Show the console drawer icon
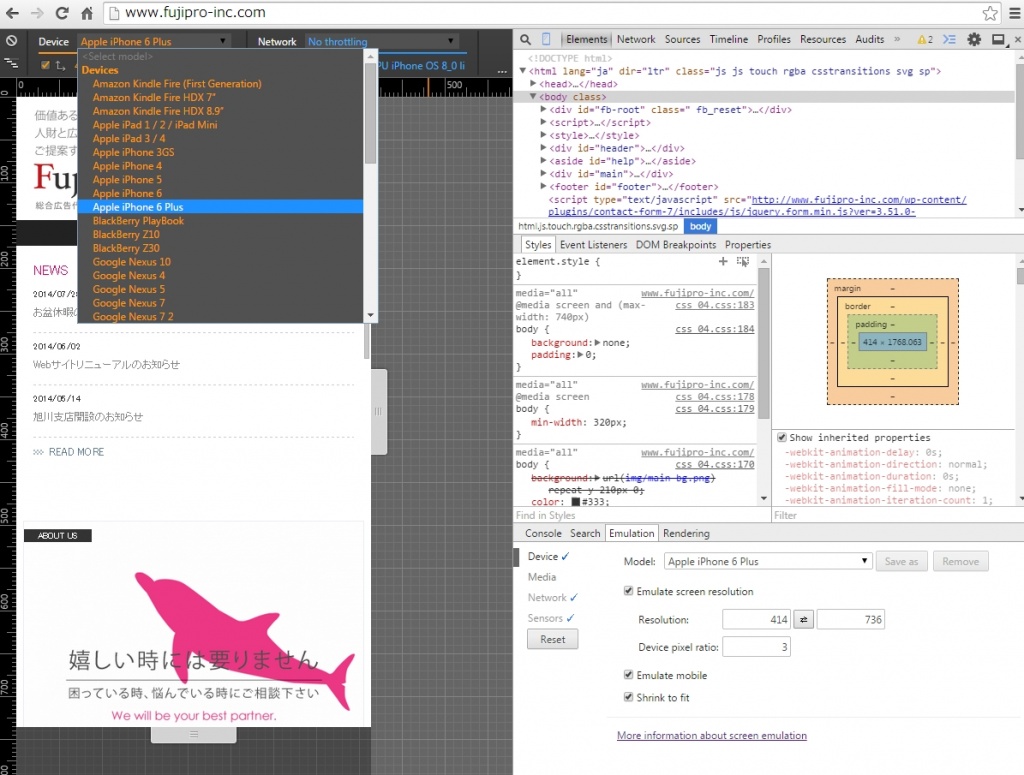The width and height of the screenshot is (1024, 775). [x=950, y=40]
